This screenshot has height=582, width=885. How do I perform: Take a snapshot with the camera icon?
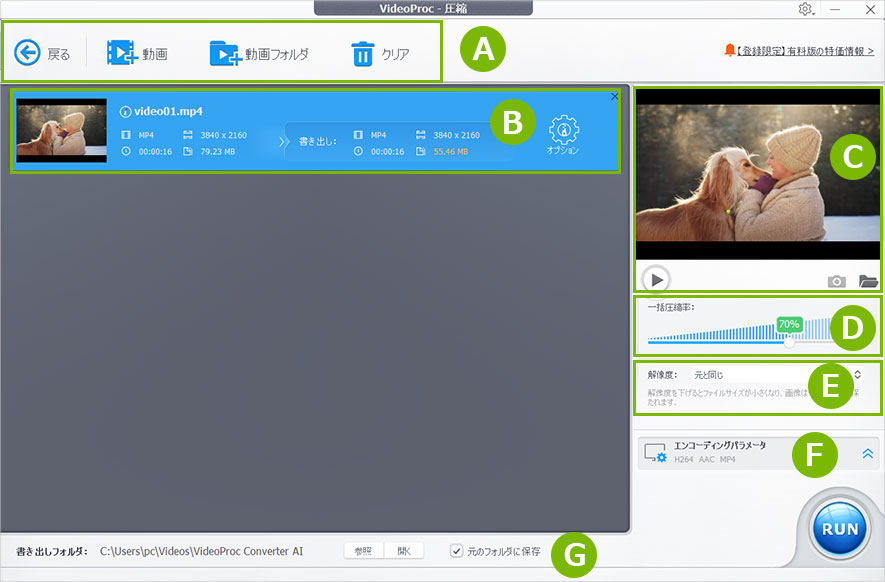coord(837,281)
